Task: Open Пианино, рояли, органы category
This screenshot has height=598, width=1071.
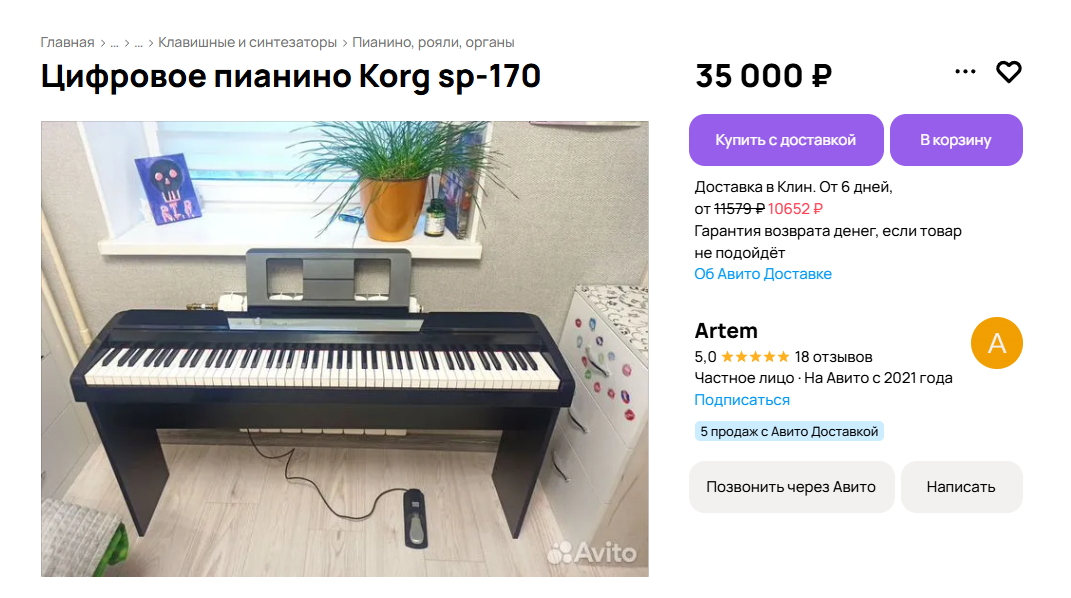Action: tap(433, 42)
